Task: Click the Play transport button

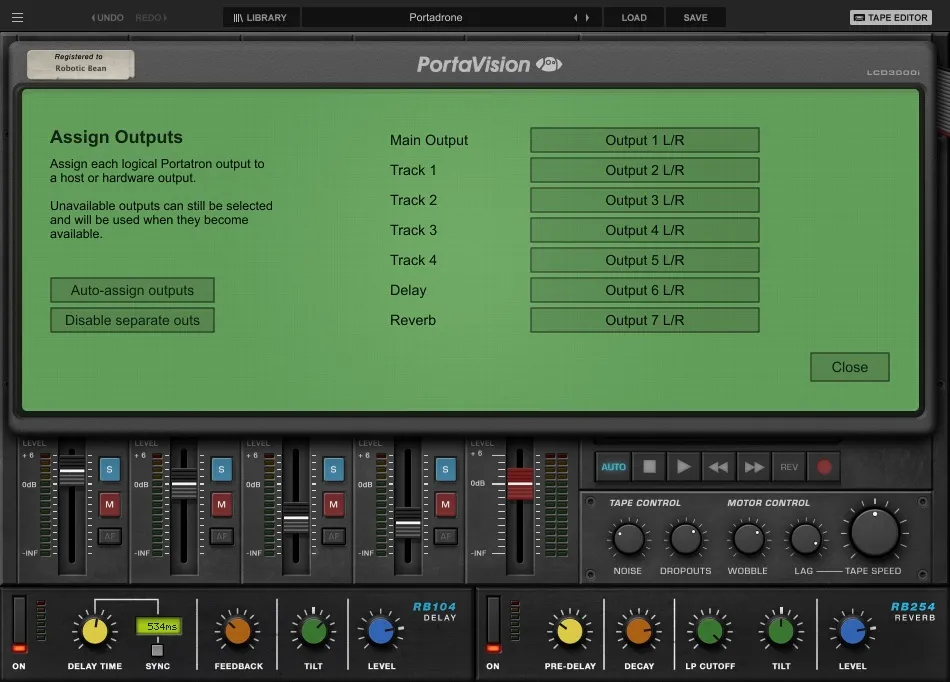Action: (683, 467)
